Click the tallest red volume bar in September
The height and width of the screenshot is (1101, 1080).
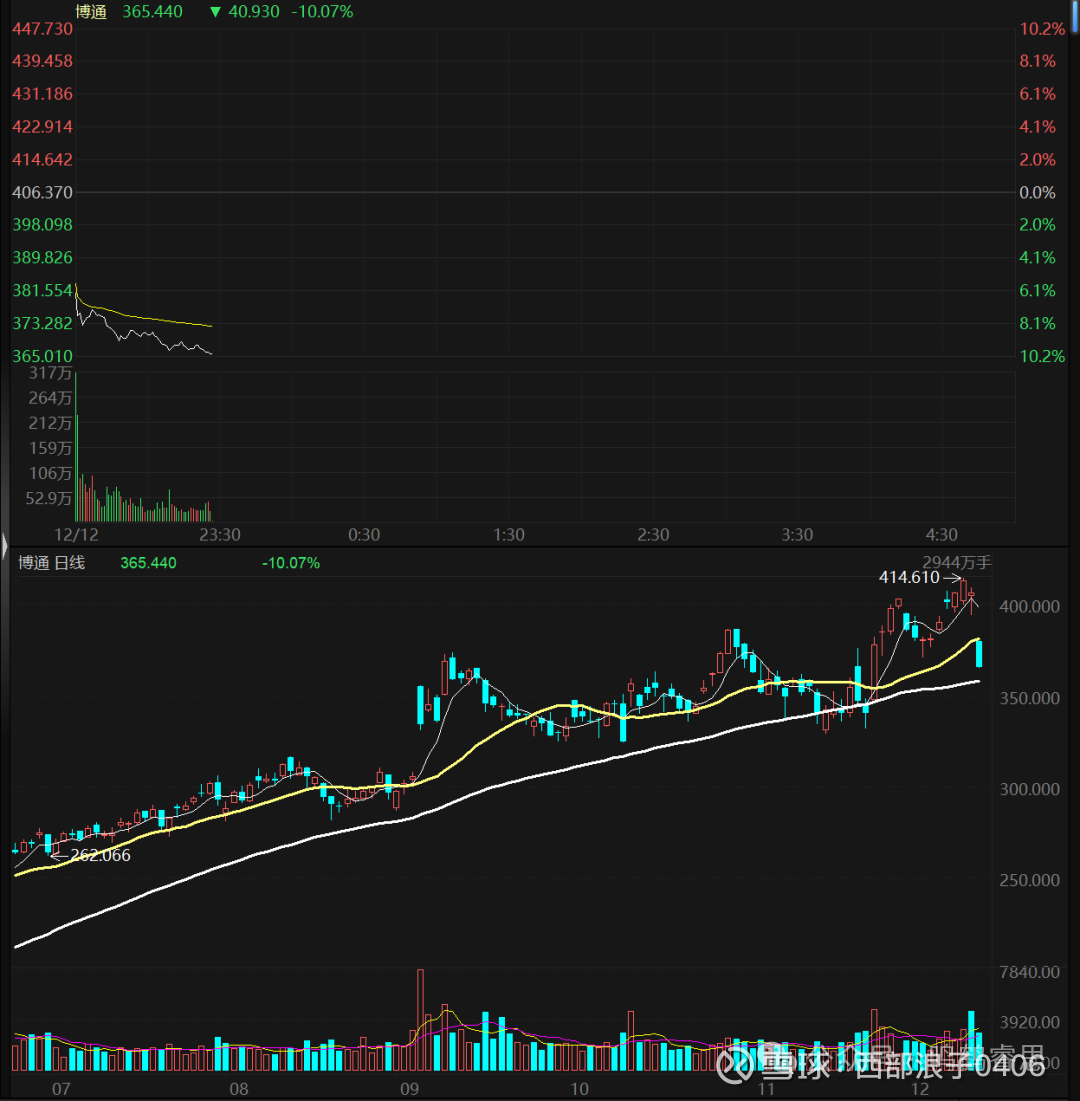pos(421,1020)
